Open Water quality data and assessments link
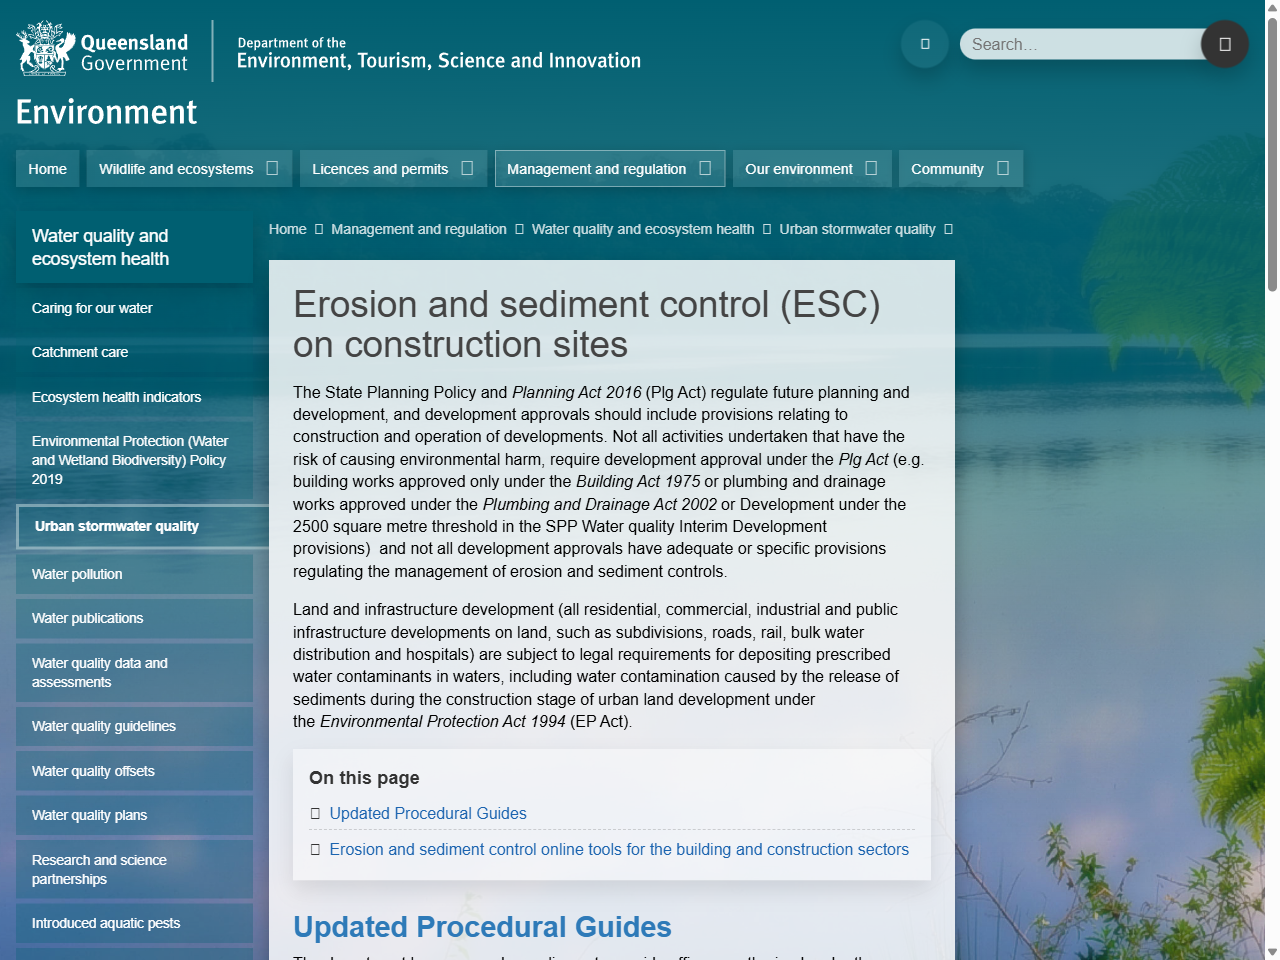The height and width of the screenshot is (960, 1280). coord(134,672)
